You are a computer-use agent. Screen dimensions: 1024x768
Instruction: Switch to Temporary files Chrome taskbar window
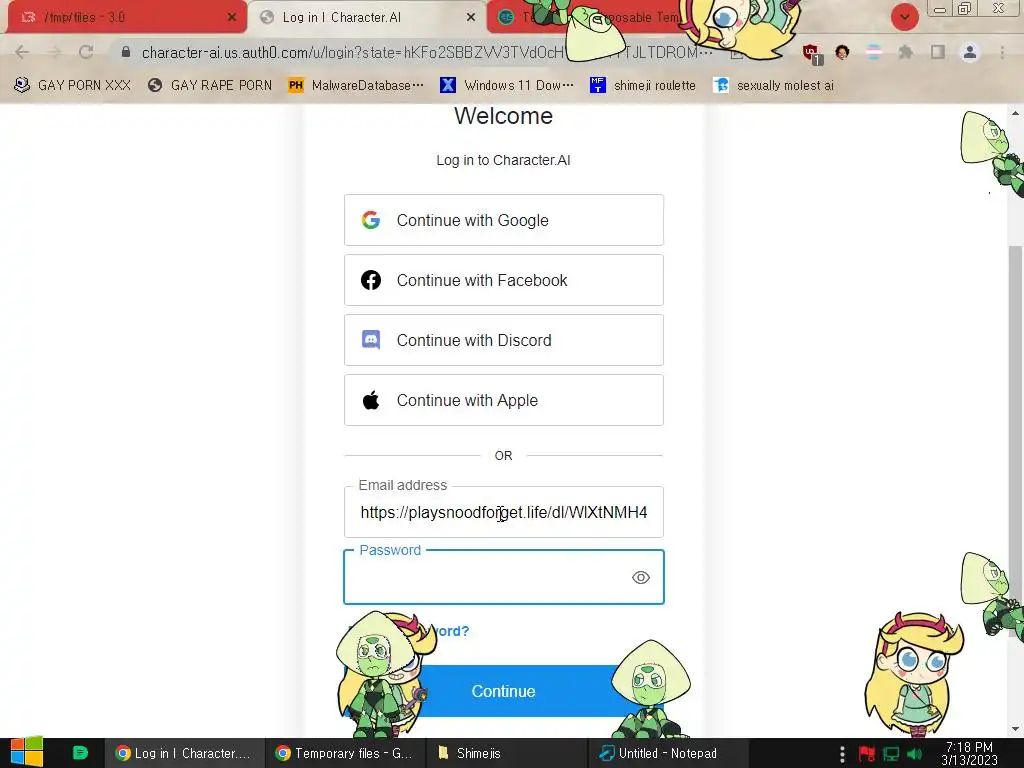345,753
